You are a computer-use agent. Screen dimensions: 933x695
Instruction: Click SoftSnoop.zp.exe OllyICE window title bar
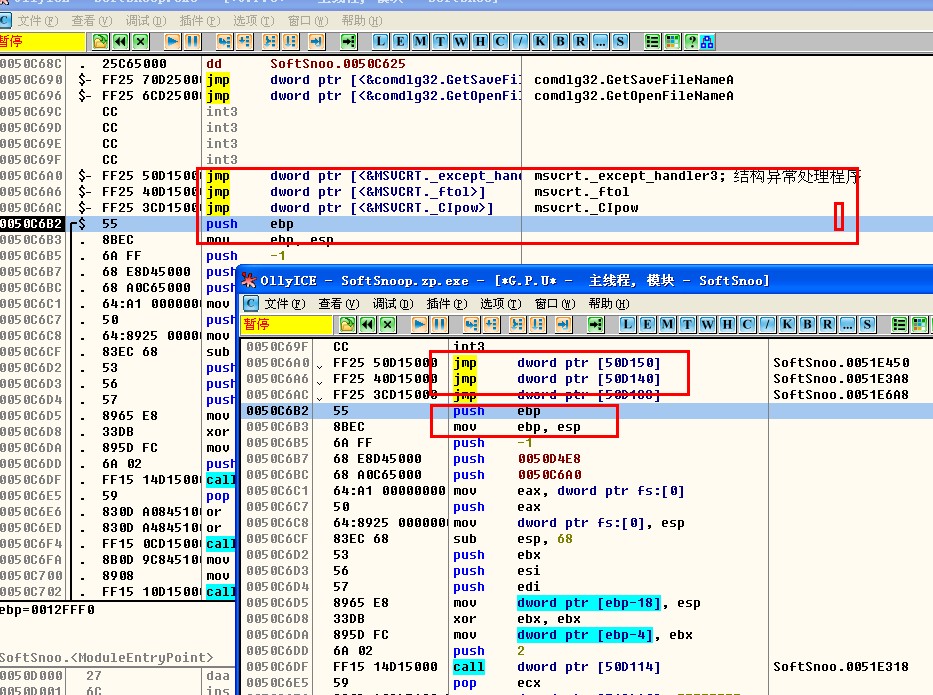[585, 280]
